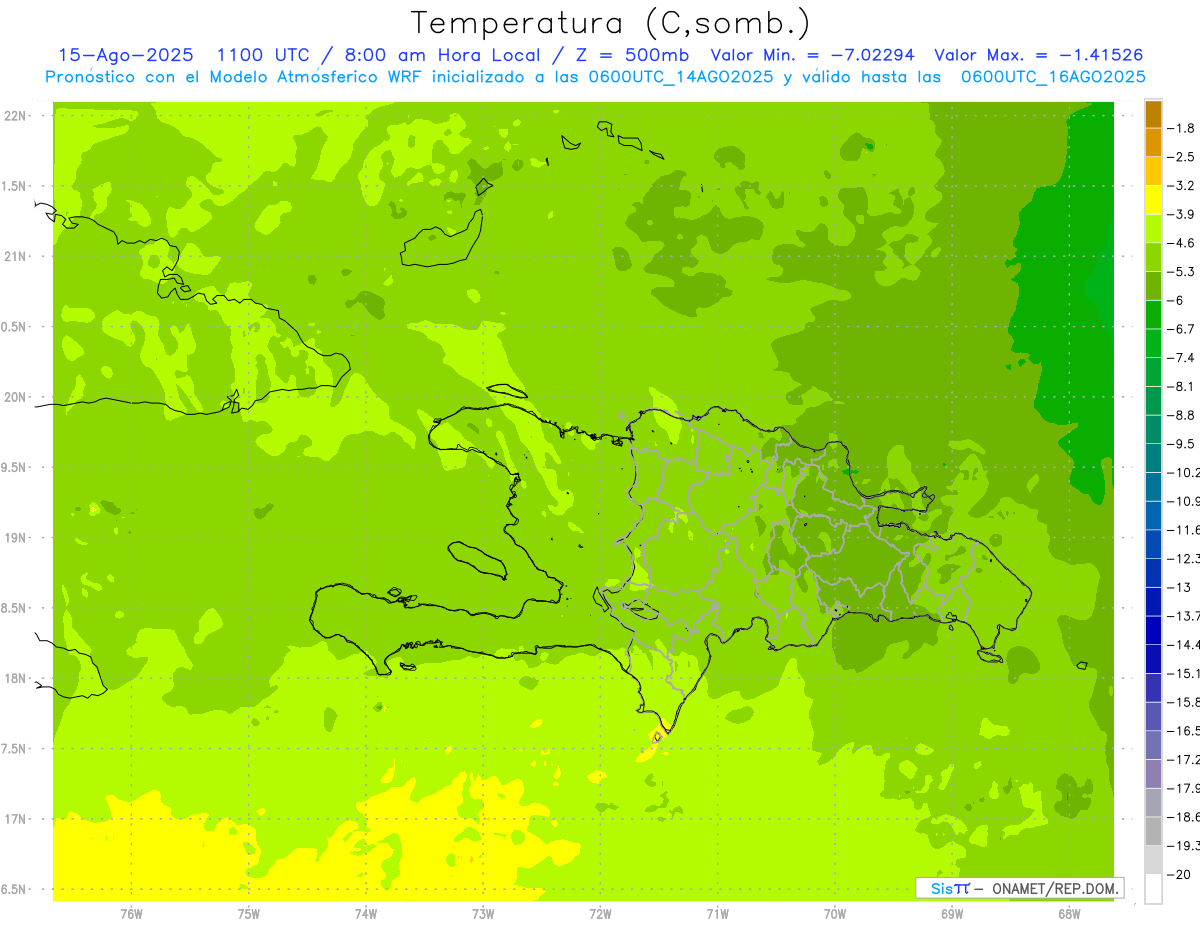Click the '76W' longitude axis label
The width and height of the screenshot is (1200, 927).
pyautogui.click(x=131, y=913)
